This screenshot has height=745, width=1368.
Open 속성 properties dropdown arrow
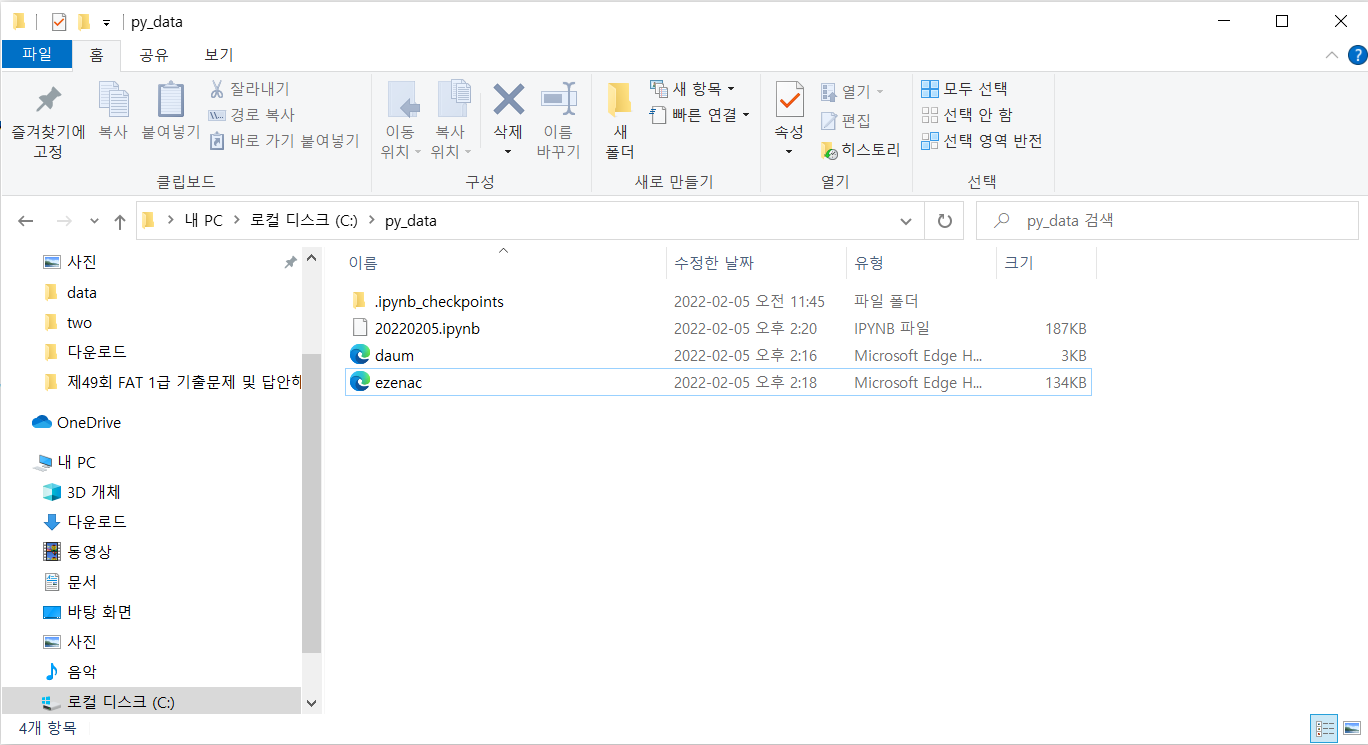pyautogui.click(x=789, y=152)
